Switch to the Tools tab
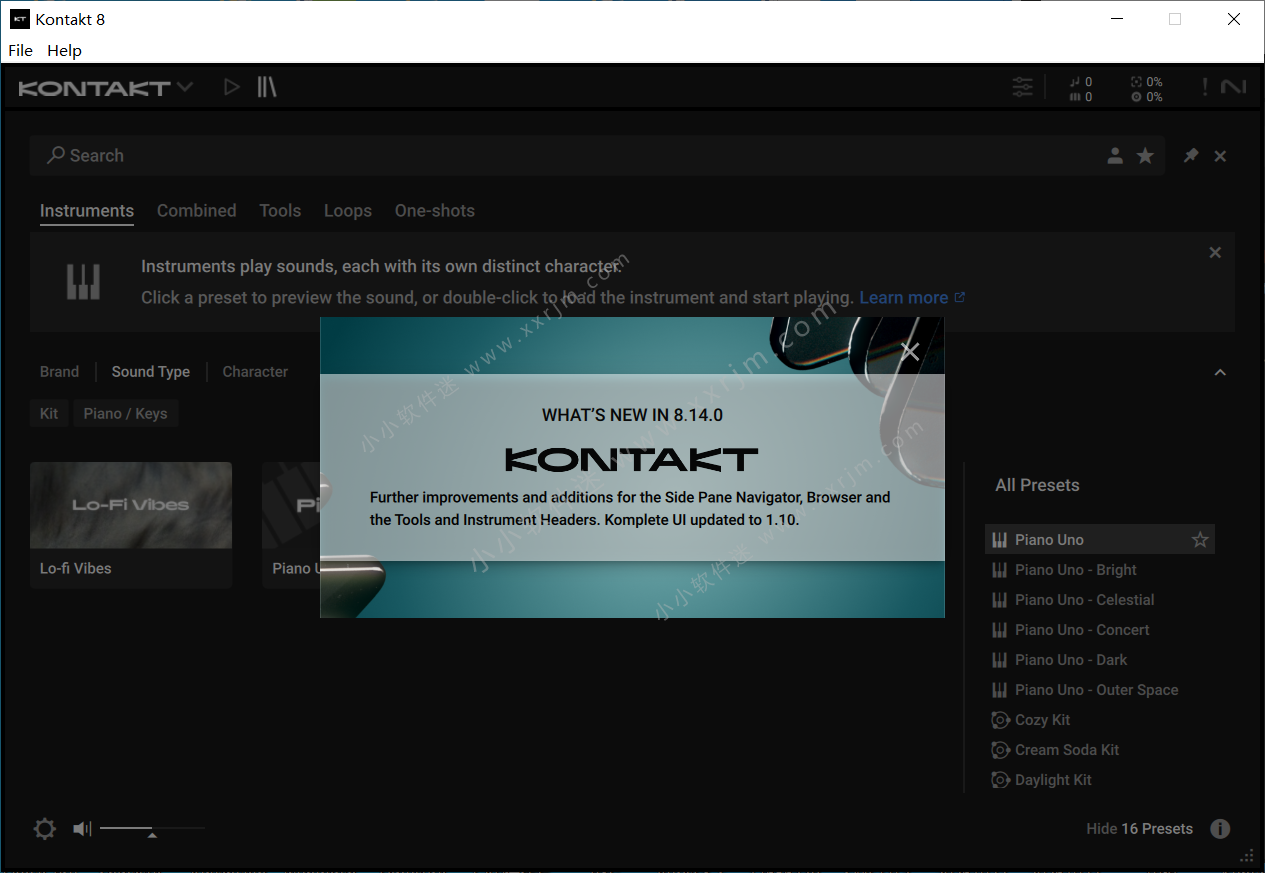The image size is (1265, 873). coord(280,211)
